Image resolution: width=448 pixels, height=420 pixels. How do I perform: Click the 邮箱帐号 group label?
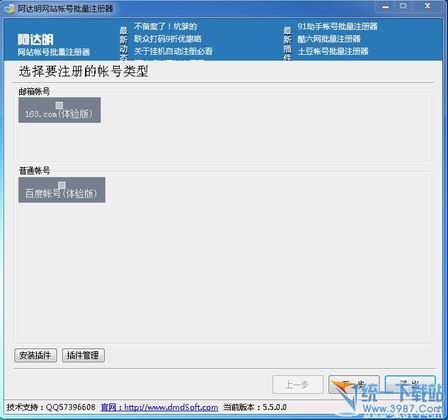click(34, 91)
